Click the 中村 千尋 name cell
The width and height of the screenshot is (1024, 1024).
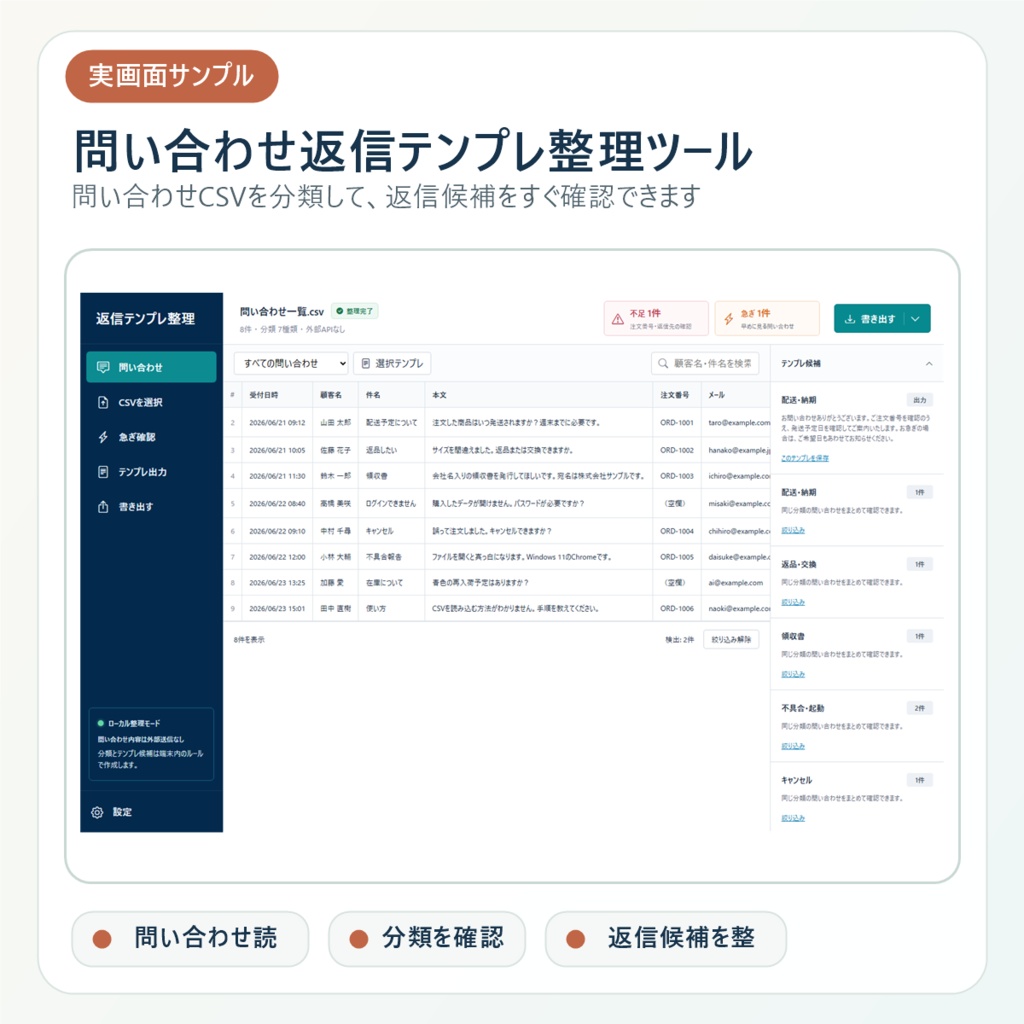coord(336,531)
